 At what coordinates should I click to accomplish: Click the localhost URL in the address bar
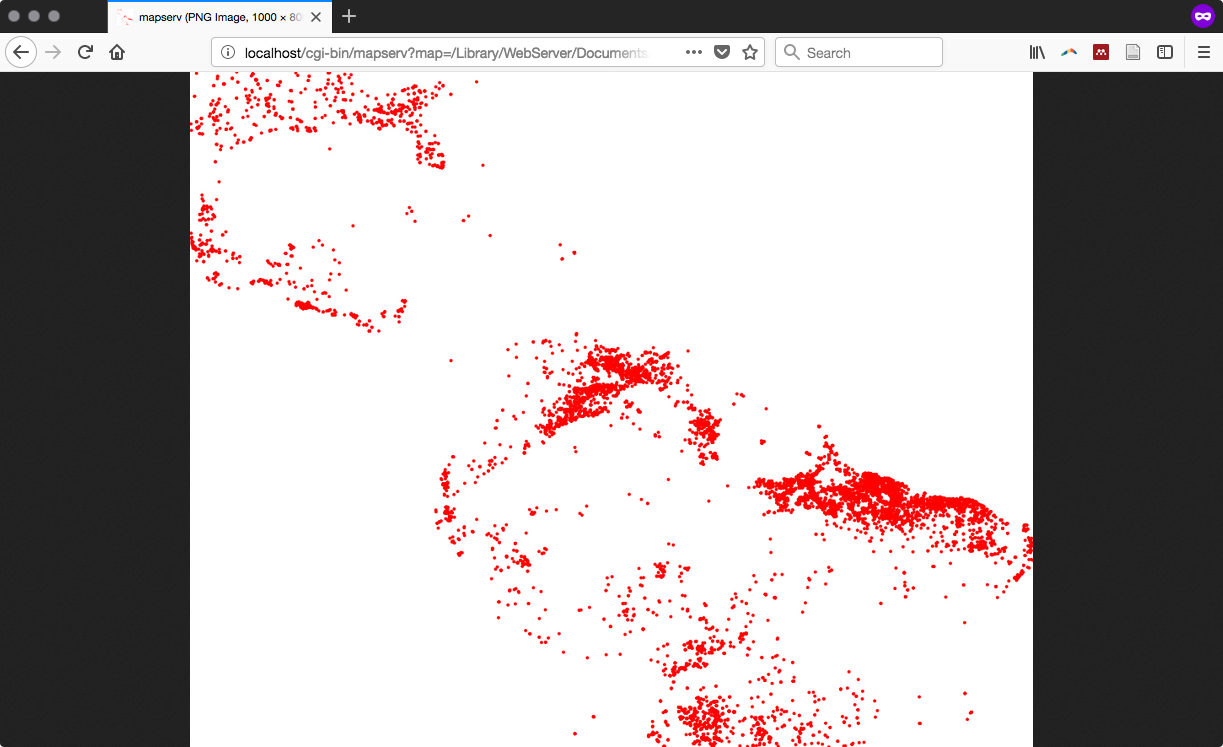446,53
